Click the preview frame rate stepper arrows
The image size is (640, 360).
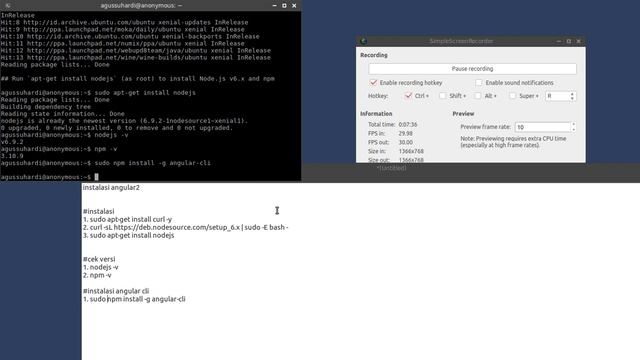click(573, 127)
